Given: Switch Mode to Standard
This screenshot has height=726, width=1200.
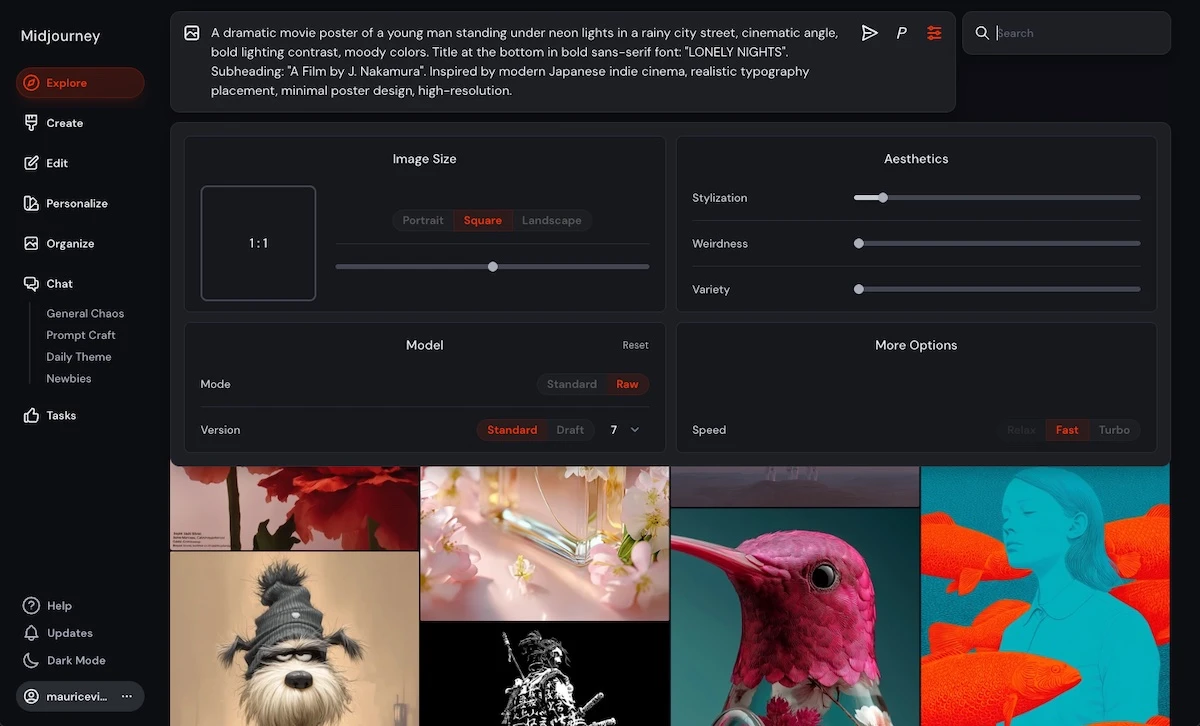Looking at the screenshot, I should pos(571,384).
